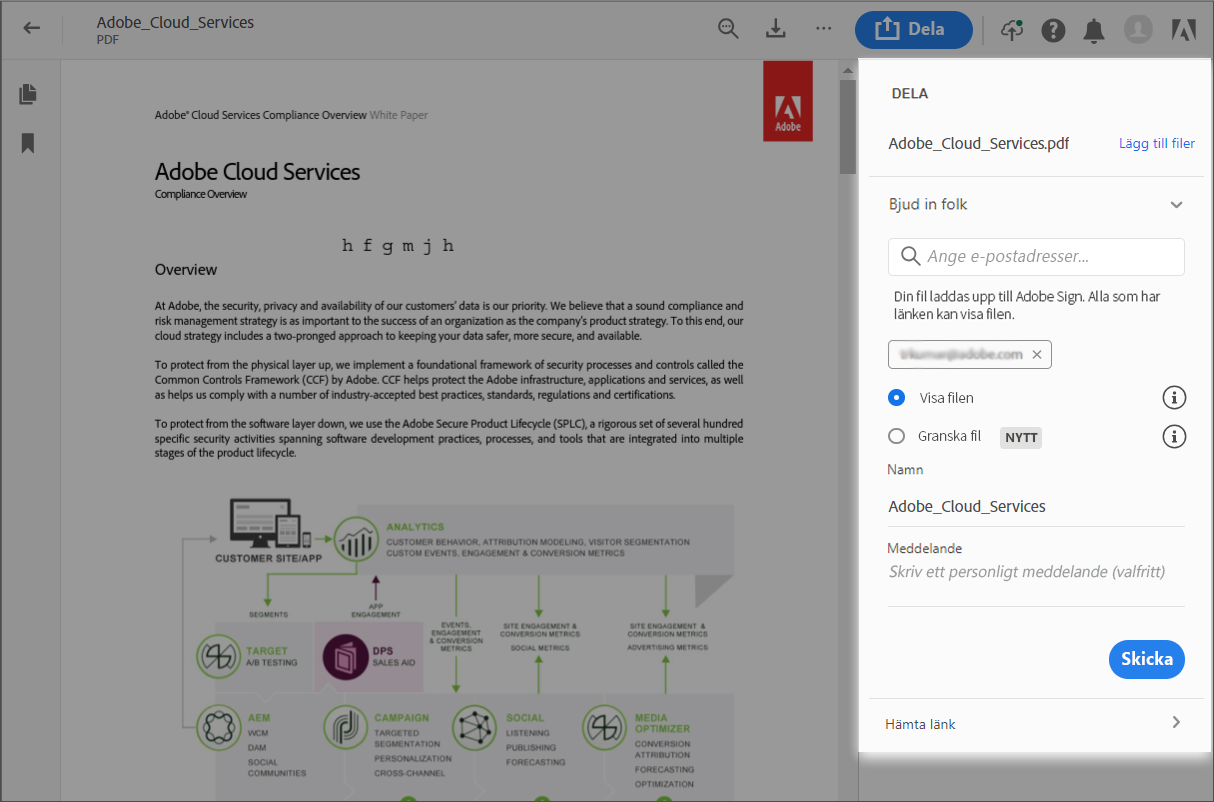The image size is (1214, 802).
Task: Click the Adobe_Cloud_Services title in top bar
Action: [175, 22]
